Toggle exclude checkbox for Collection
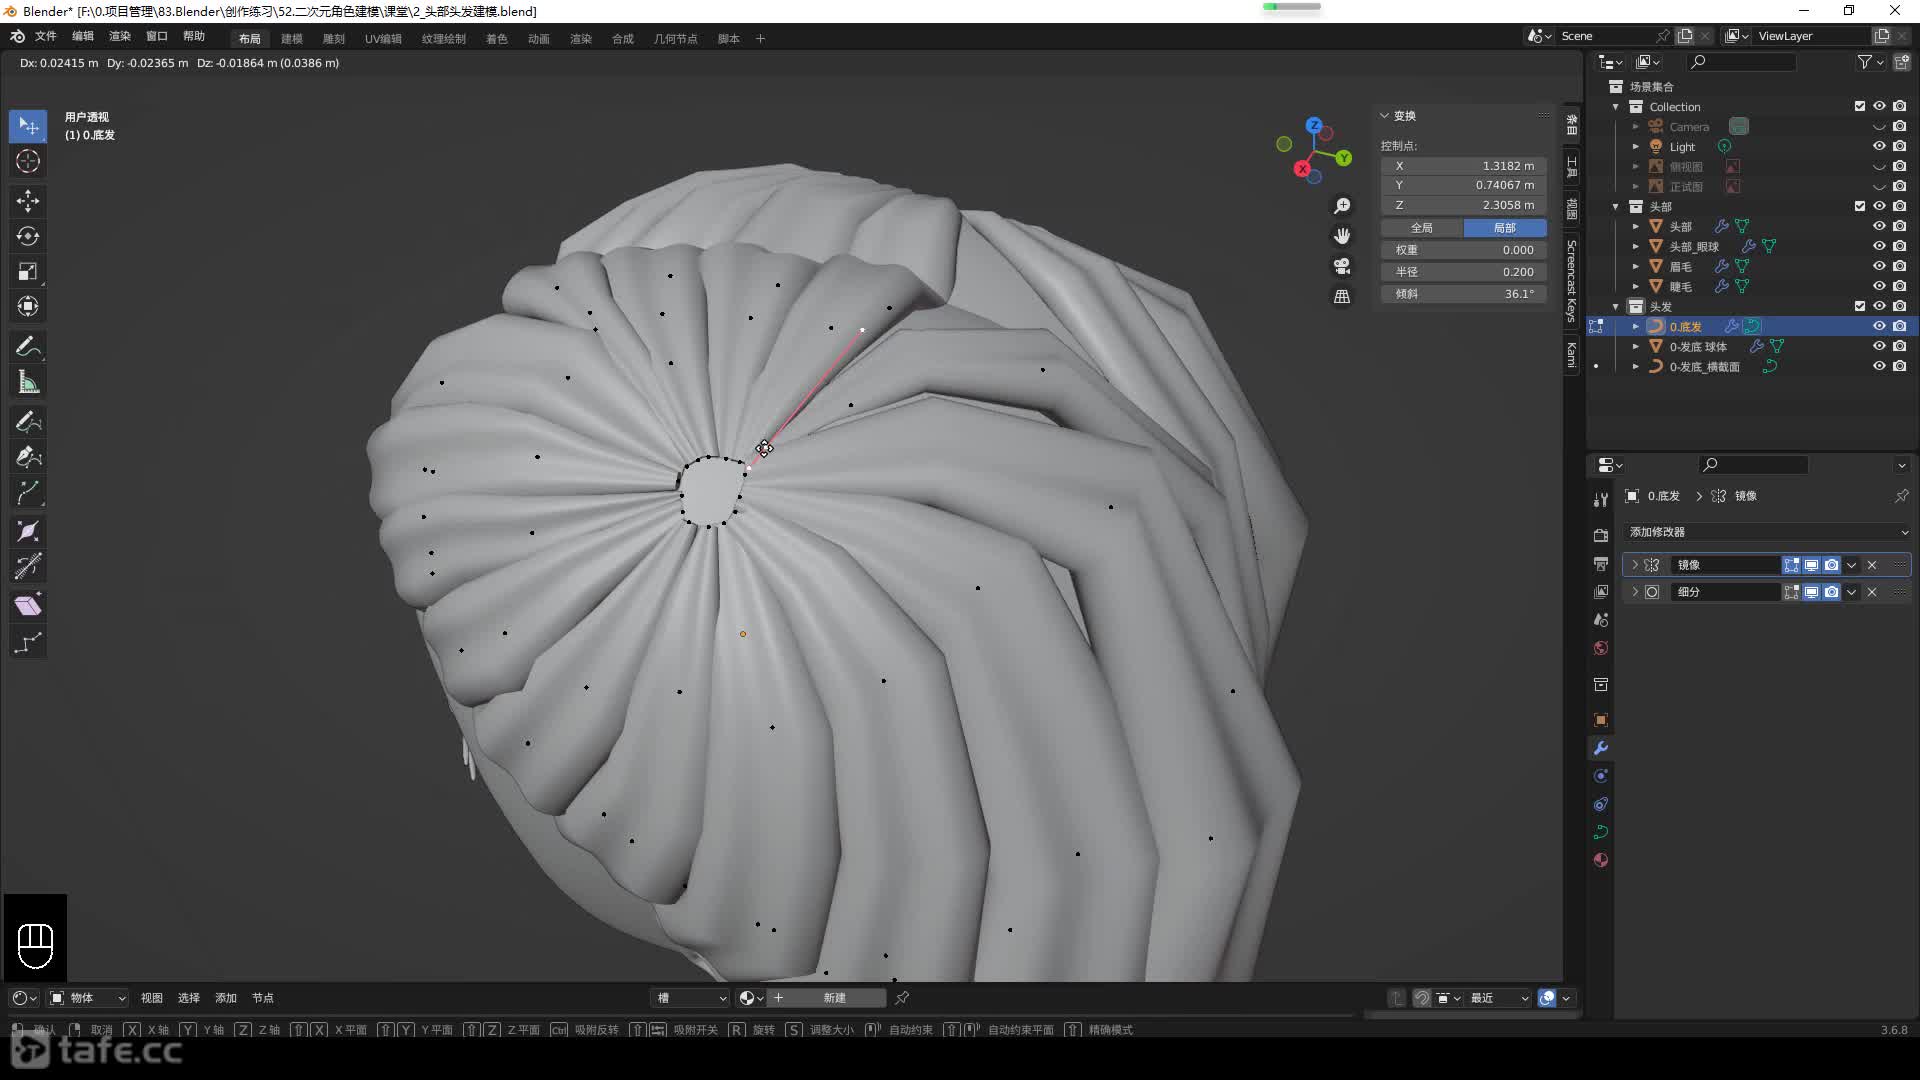The height and width of the screenshot is (1080, 1920). coord(1860,106)
